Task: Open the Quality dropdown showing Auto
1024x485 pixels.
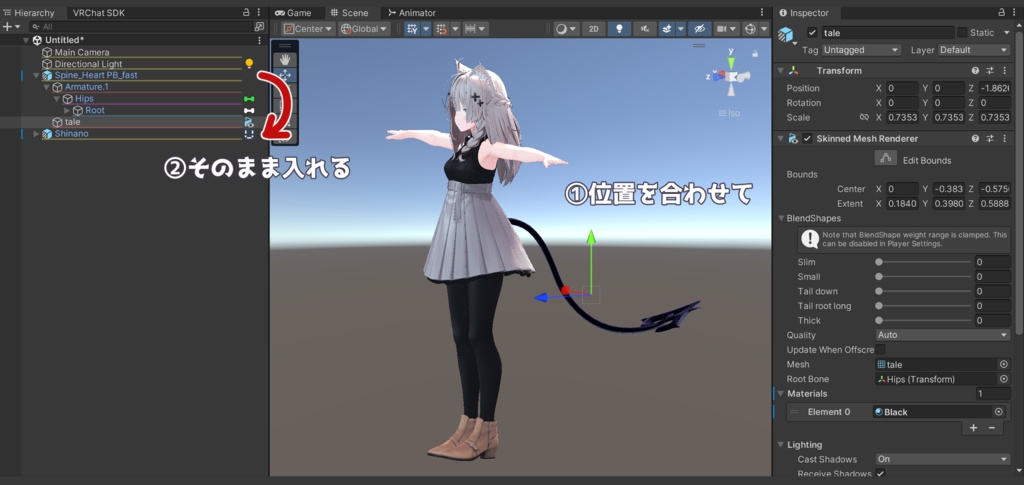Action: [943, 335]
